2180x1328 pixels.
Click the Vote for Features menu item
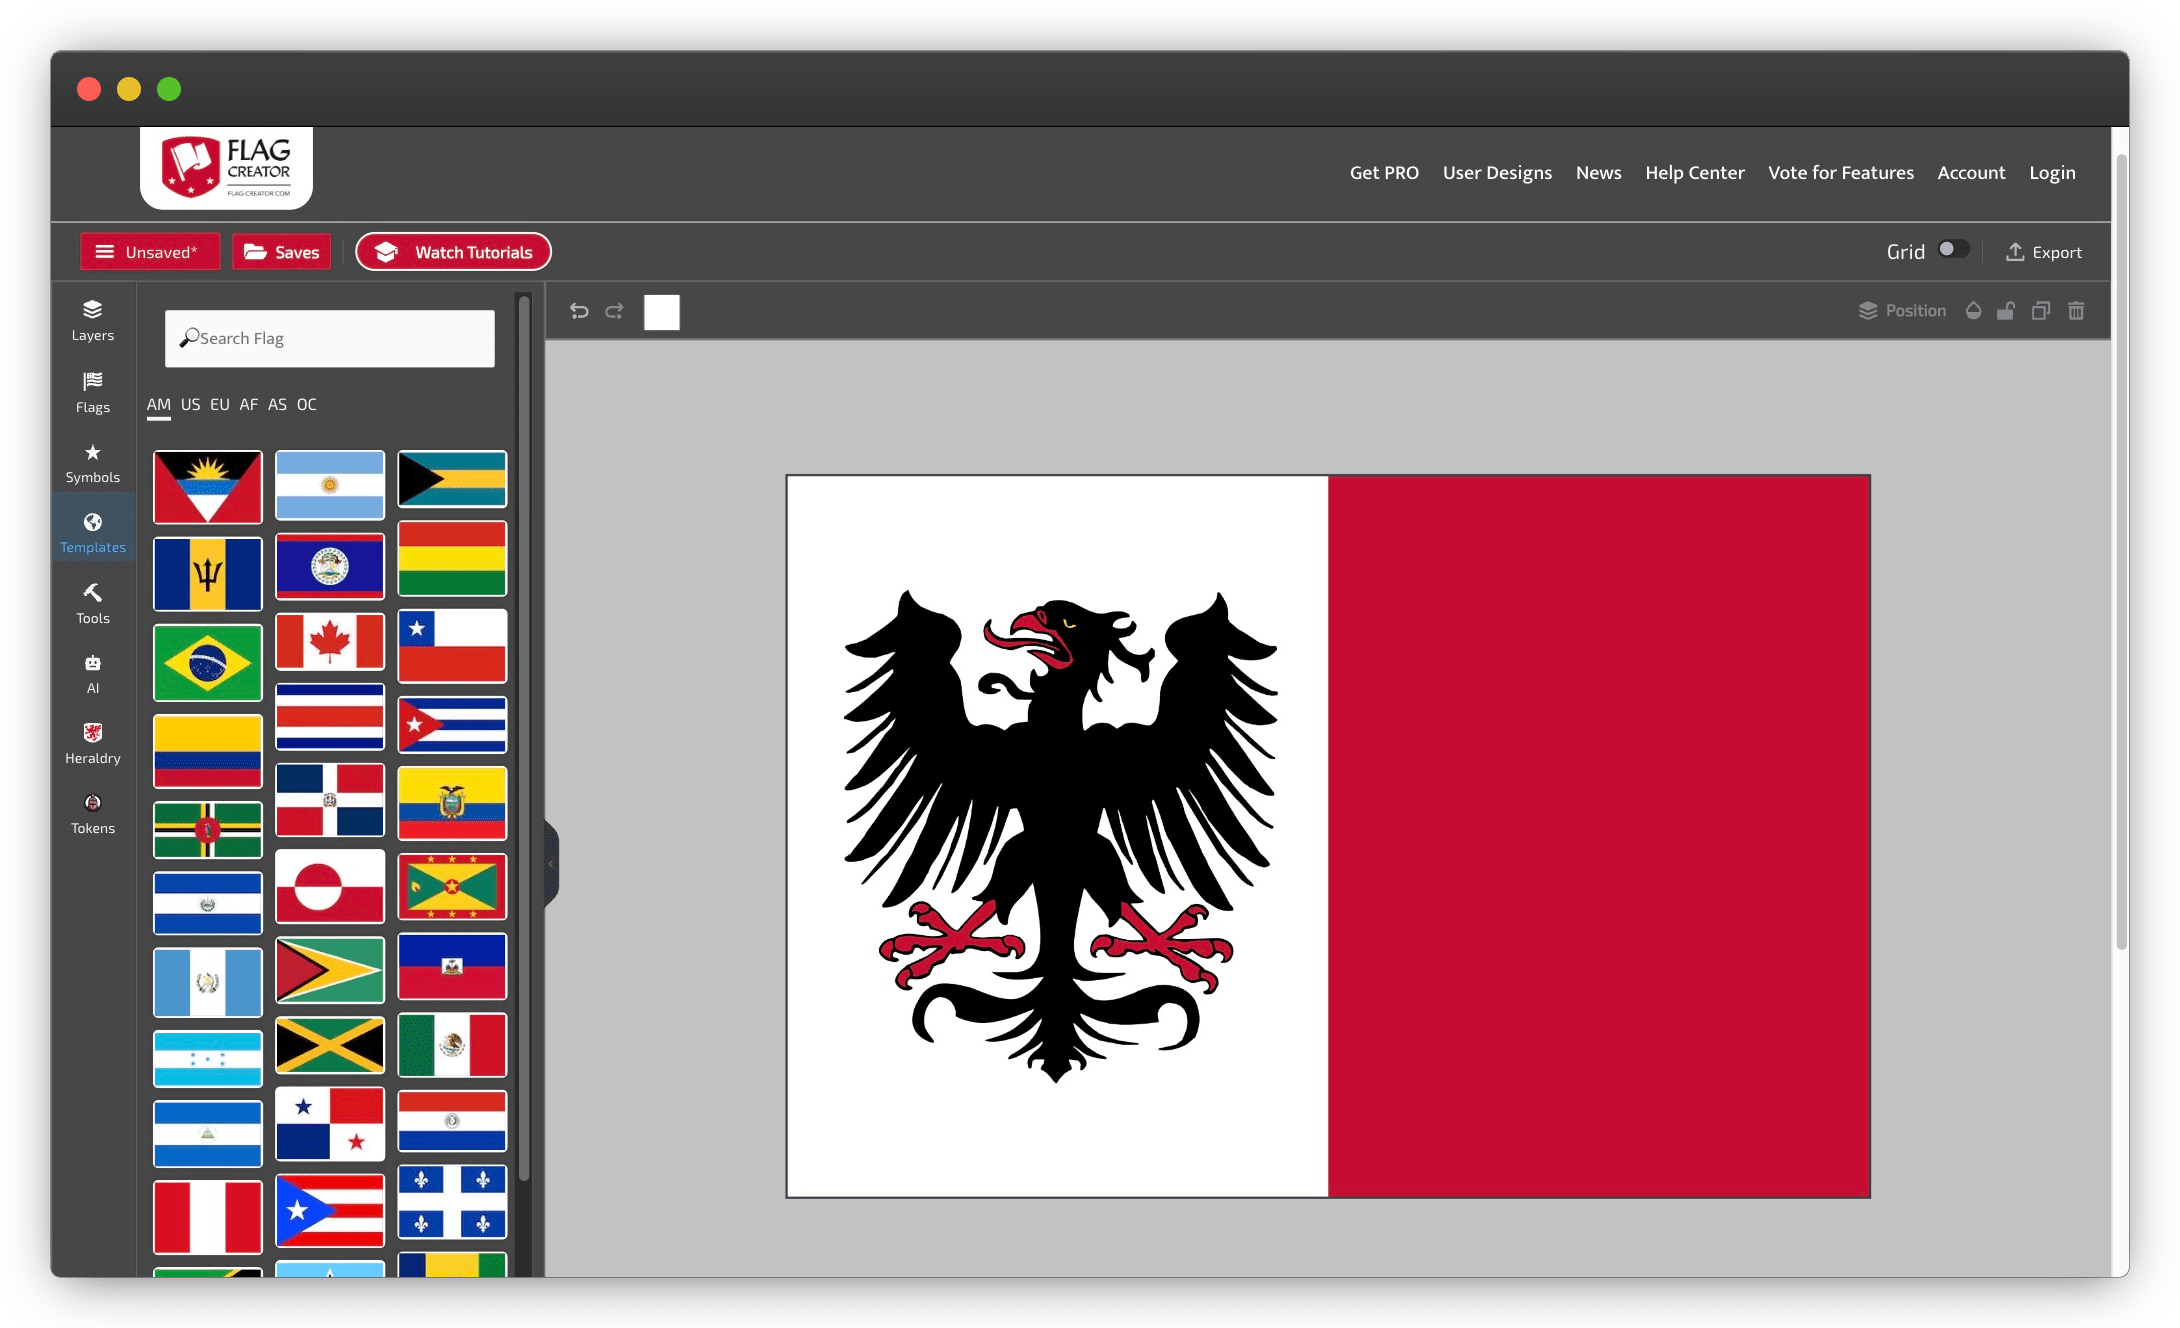coord(1841,172)
